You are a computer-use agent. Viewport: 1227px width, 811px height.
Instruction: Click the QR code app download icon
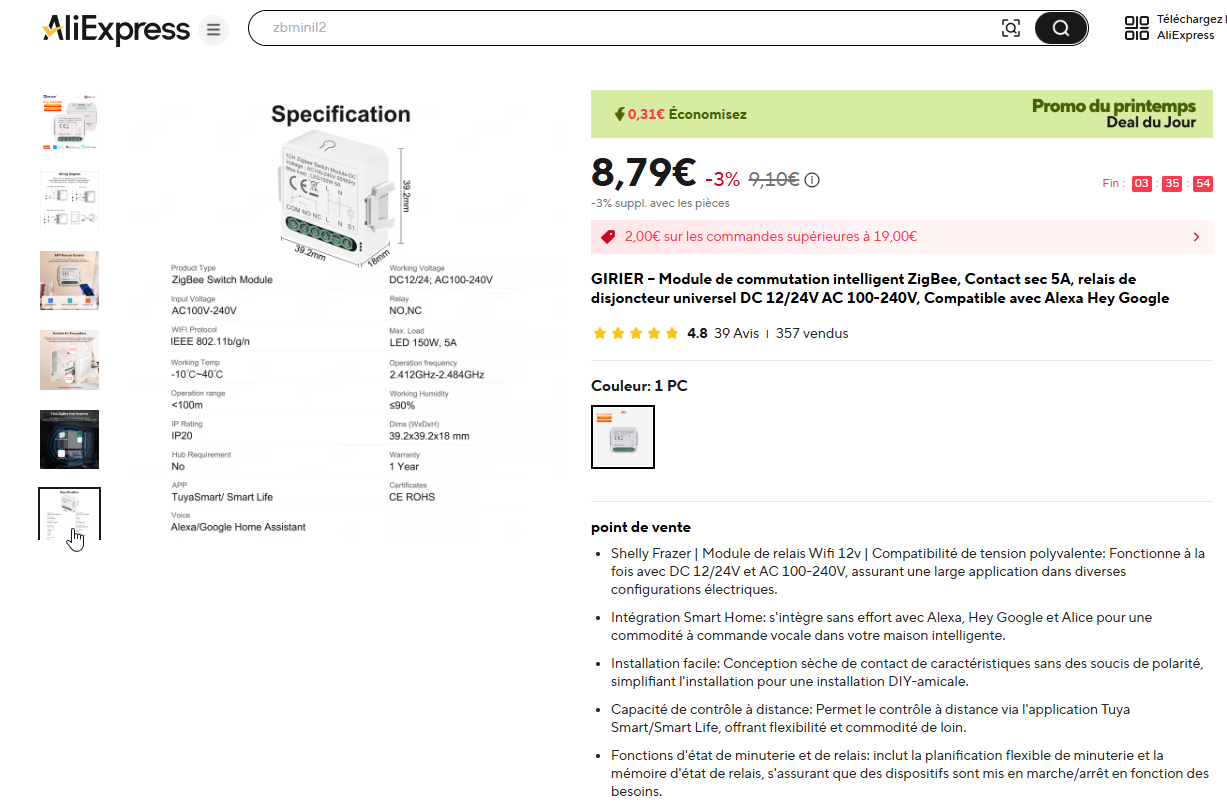pos(1137,28)
